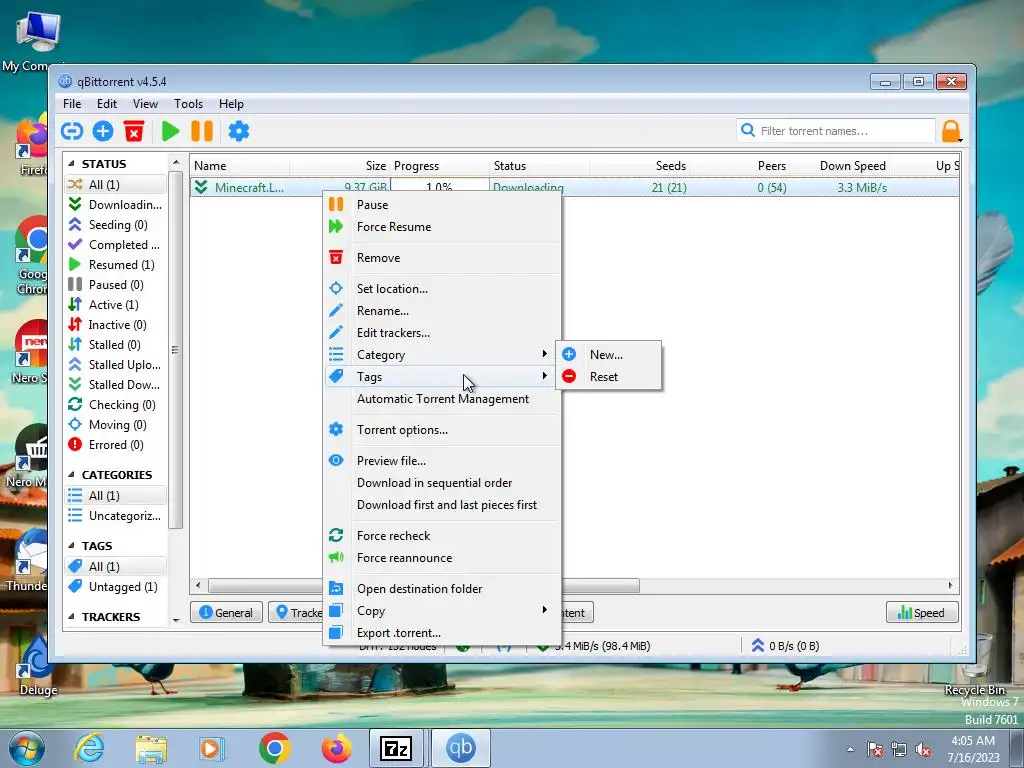
Task: Open Windows Start button
Action: point(26,748)
